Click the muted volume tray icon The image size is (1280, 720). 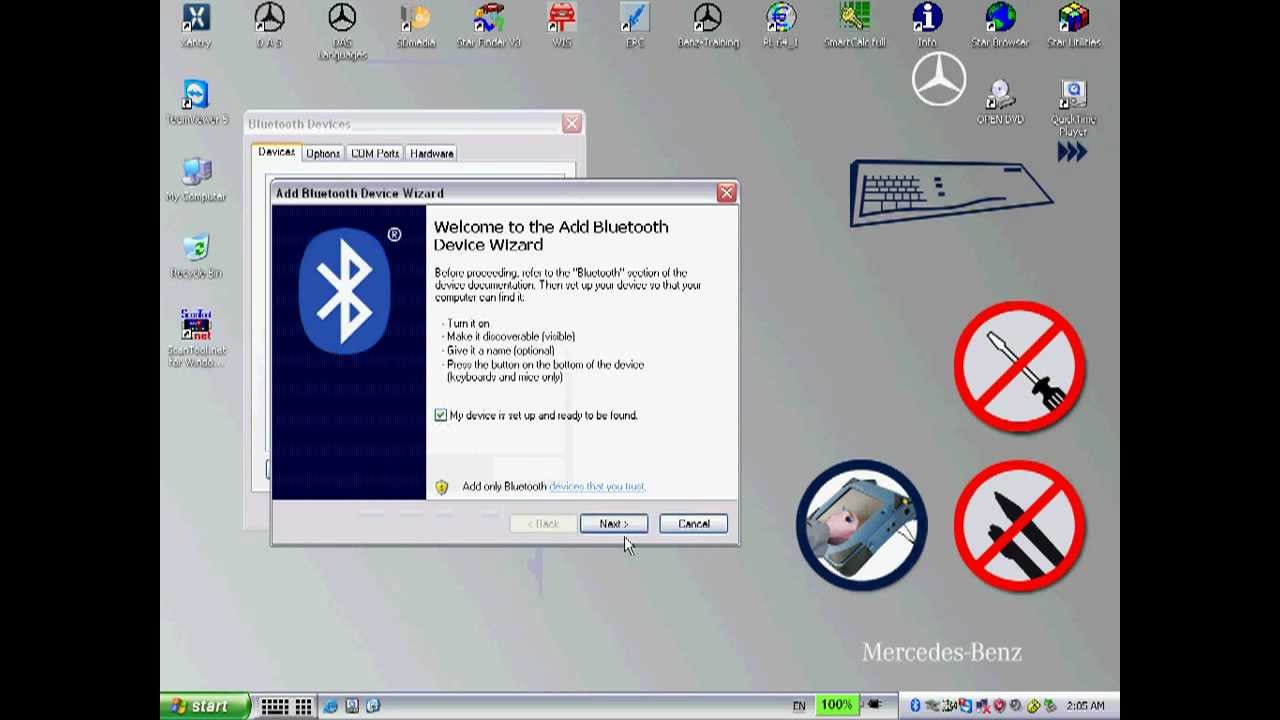pos(984,706)
